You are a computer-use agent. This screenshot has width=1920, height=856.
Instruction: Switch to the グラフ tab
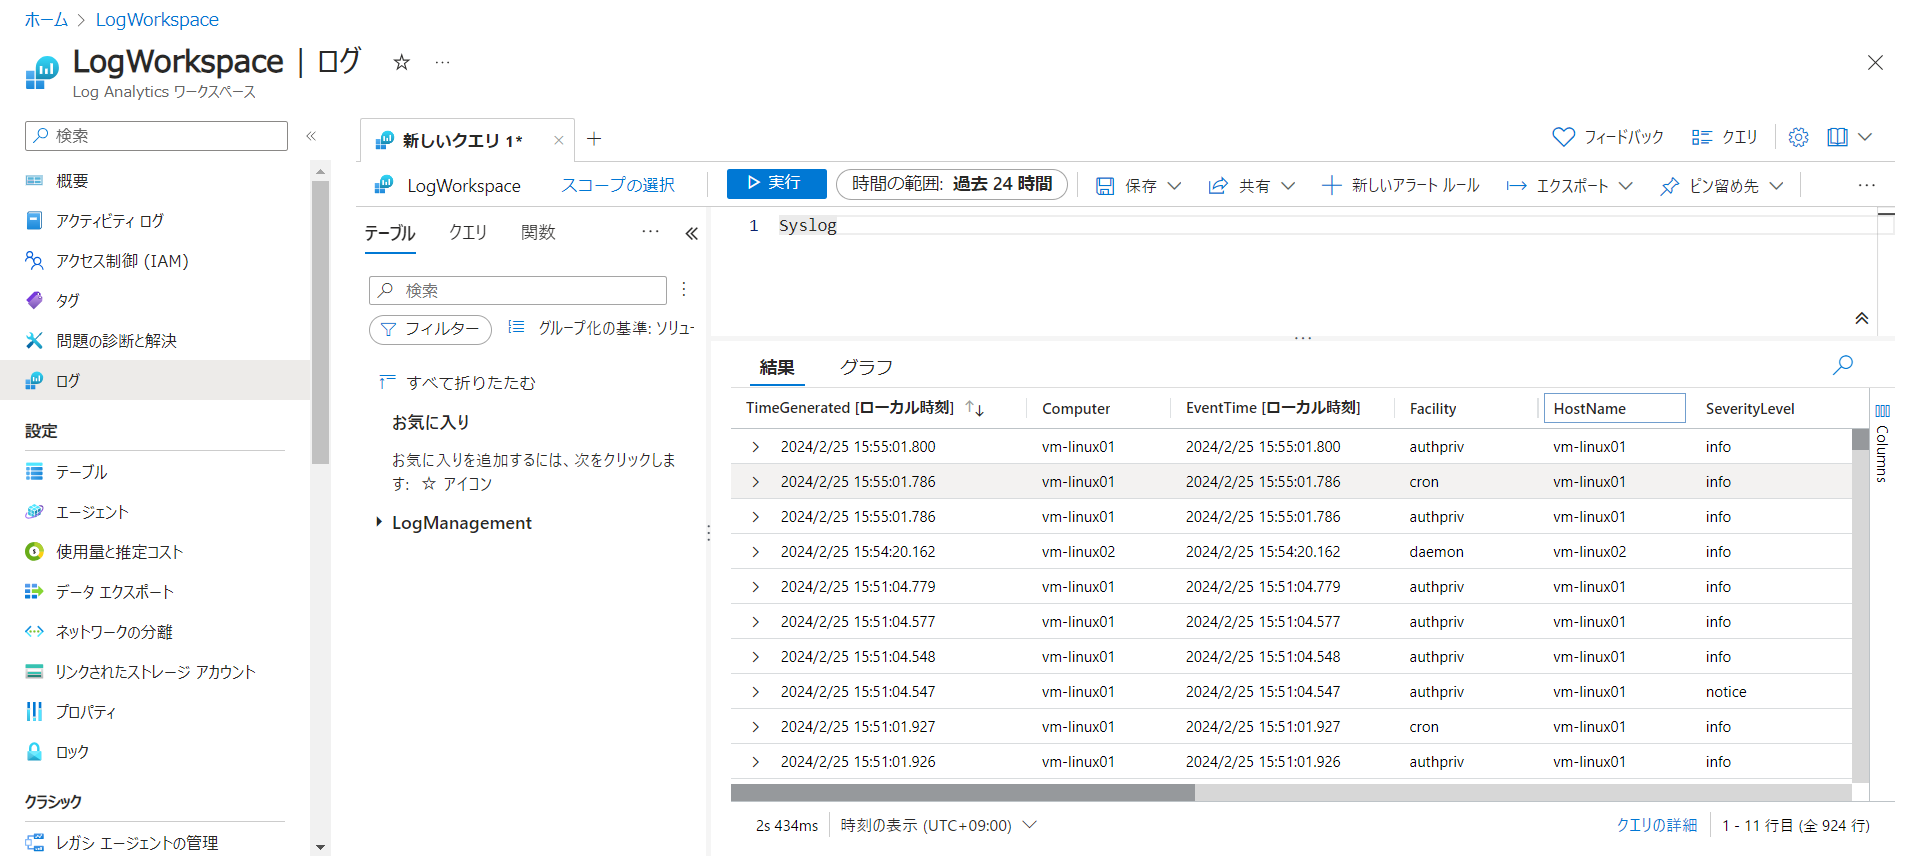[866, 368]
